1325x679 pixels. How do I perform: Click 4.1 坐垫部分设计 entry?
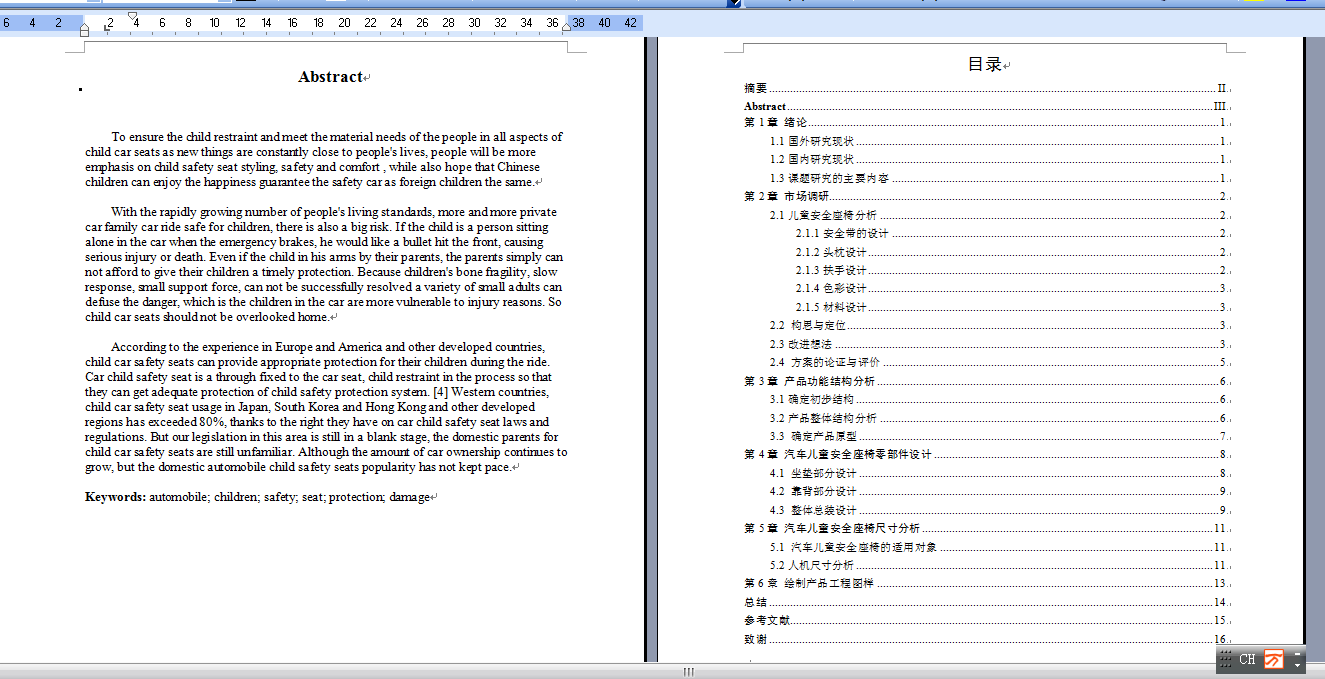1000,473
